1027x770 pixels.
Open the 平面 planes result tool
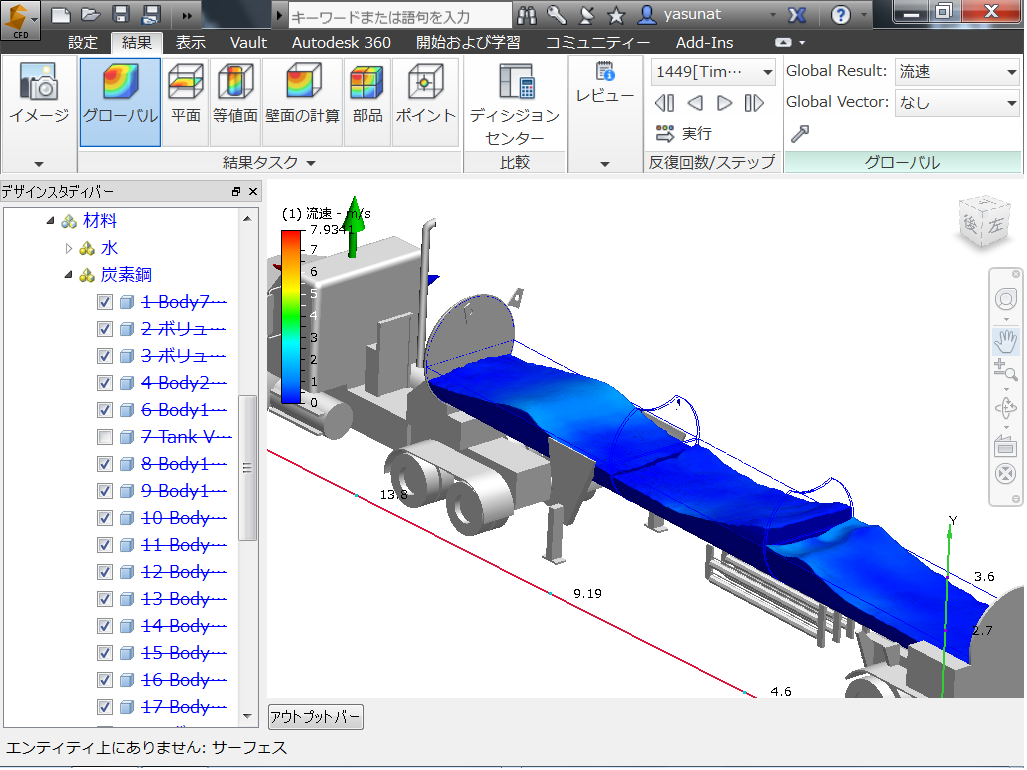point(185,102)
